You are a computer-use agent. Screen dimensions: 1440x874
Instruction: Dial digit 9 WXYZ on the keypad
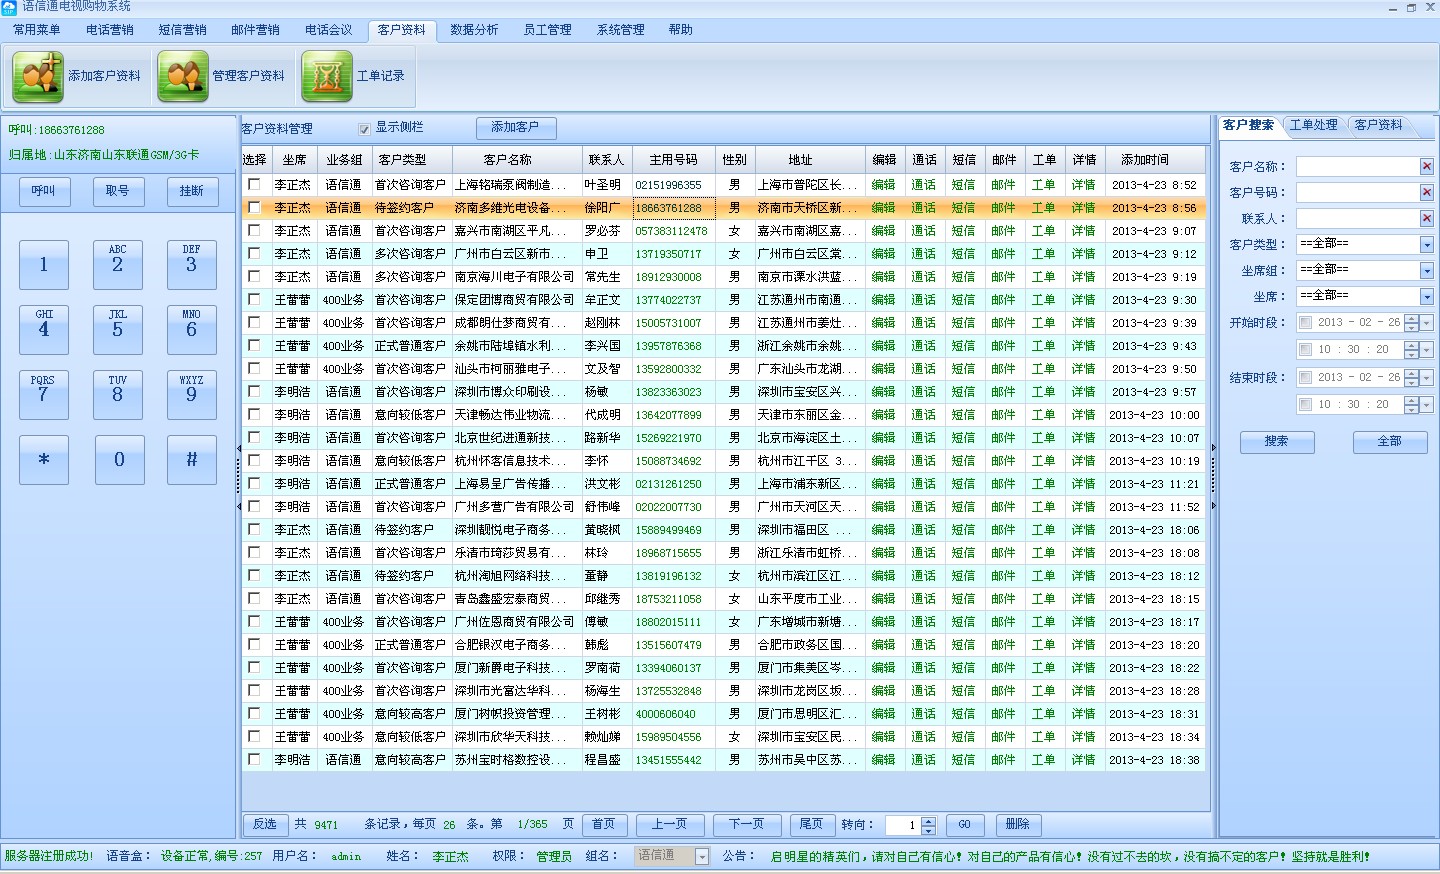191,394
